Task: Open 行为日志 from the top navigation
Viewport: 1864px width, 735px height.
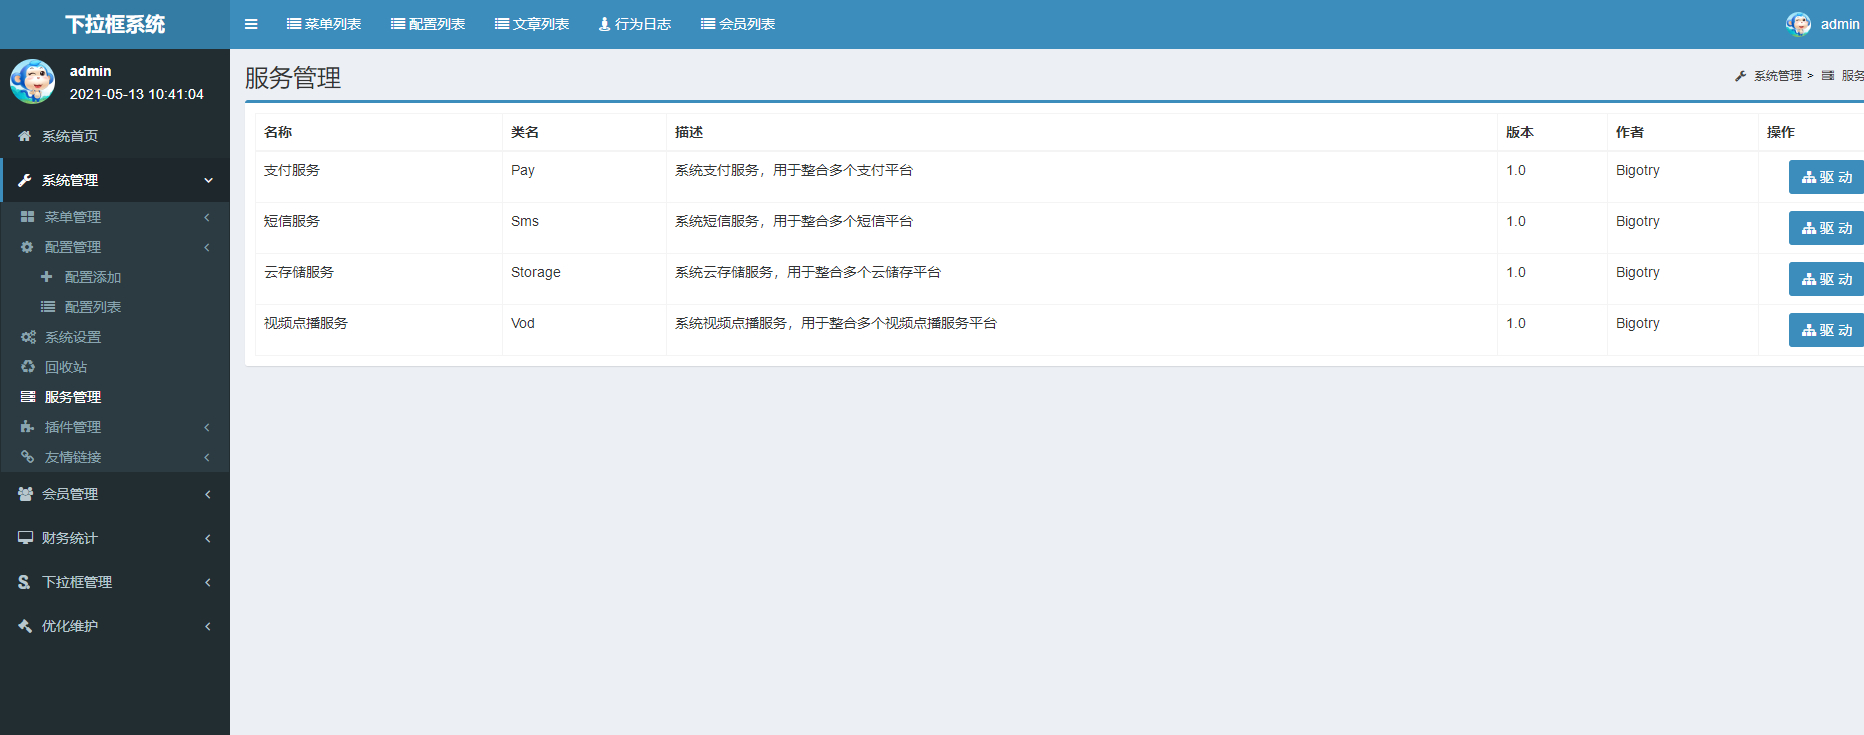Action: click(635, 24)
